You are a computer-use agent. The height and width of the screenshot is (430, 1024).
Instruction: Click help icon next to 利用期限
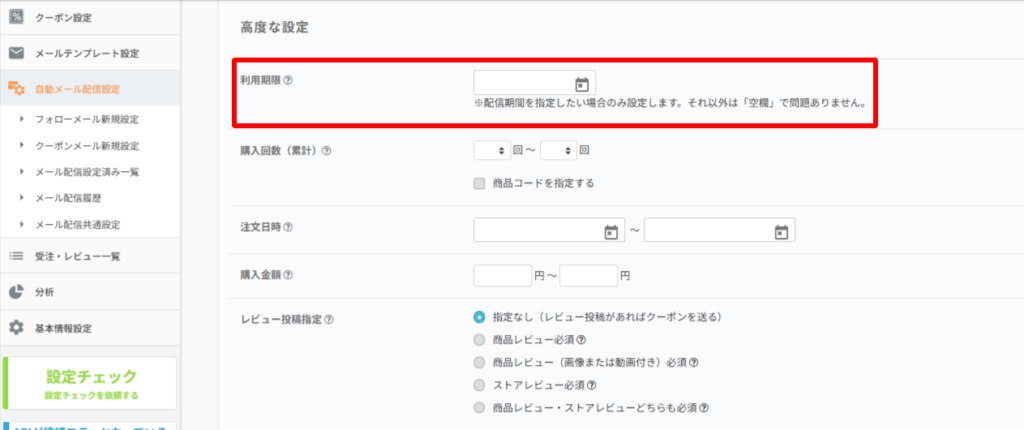[289, 80]
